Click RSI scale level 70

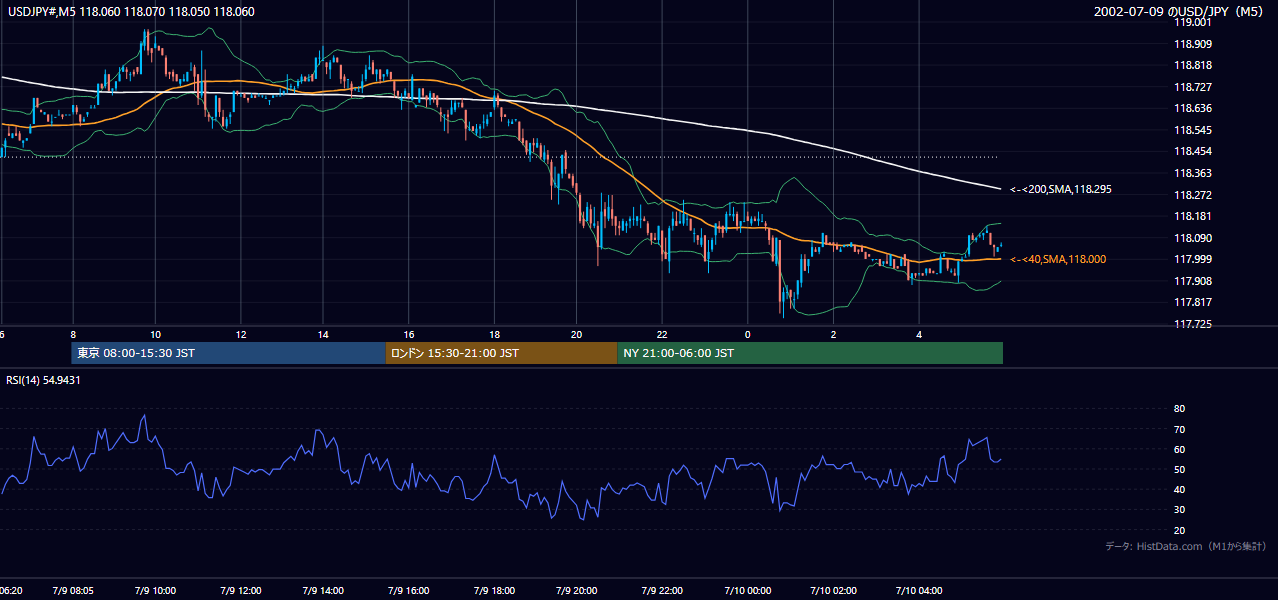1180,429
